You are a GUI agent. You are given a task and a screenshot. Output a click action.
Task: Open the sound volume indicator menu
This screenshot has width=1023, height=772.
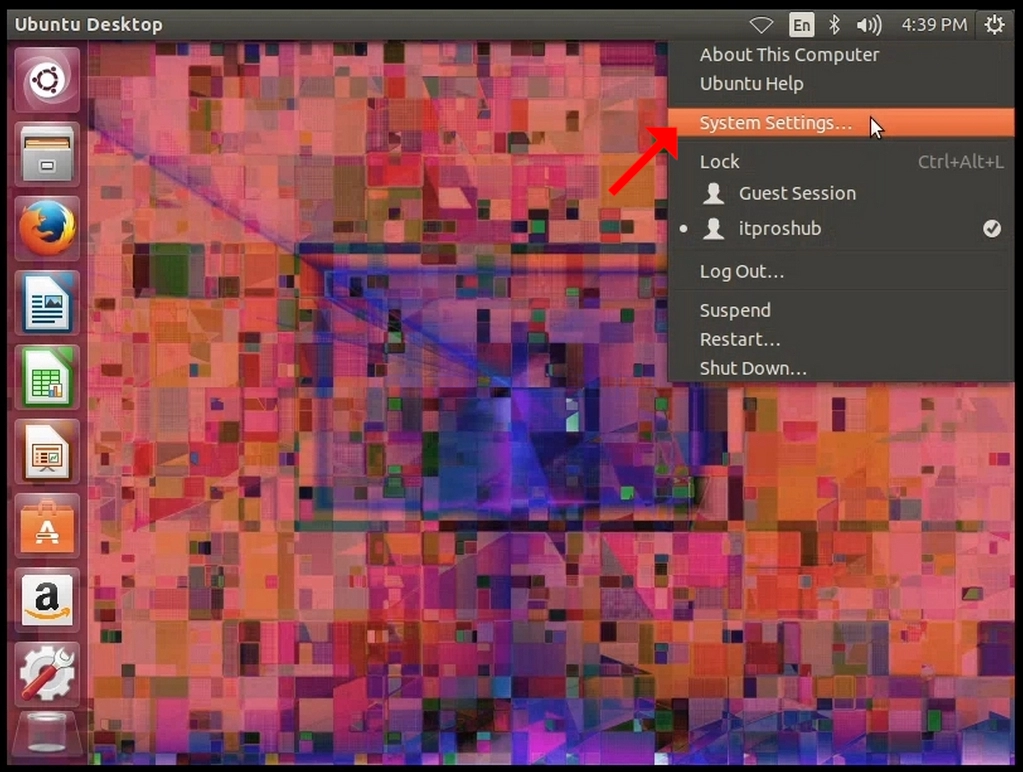point(869,25)
